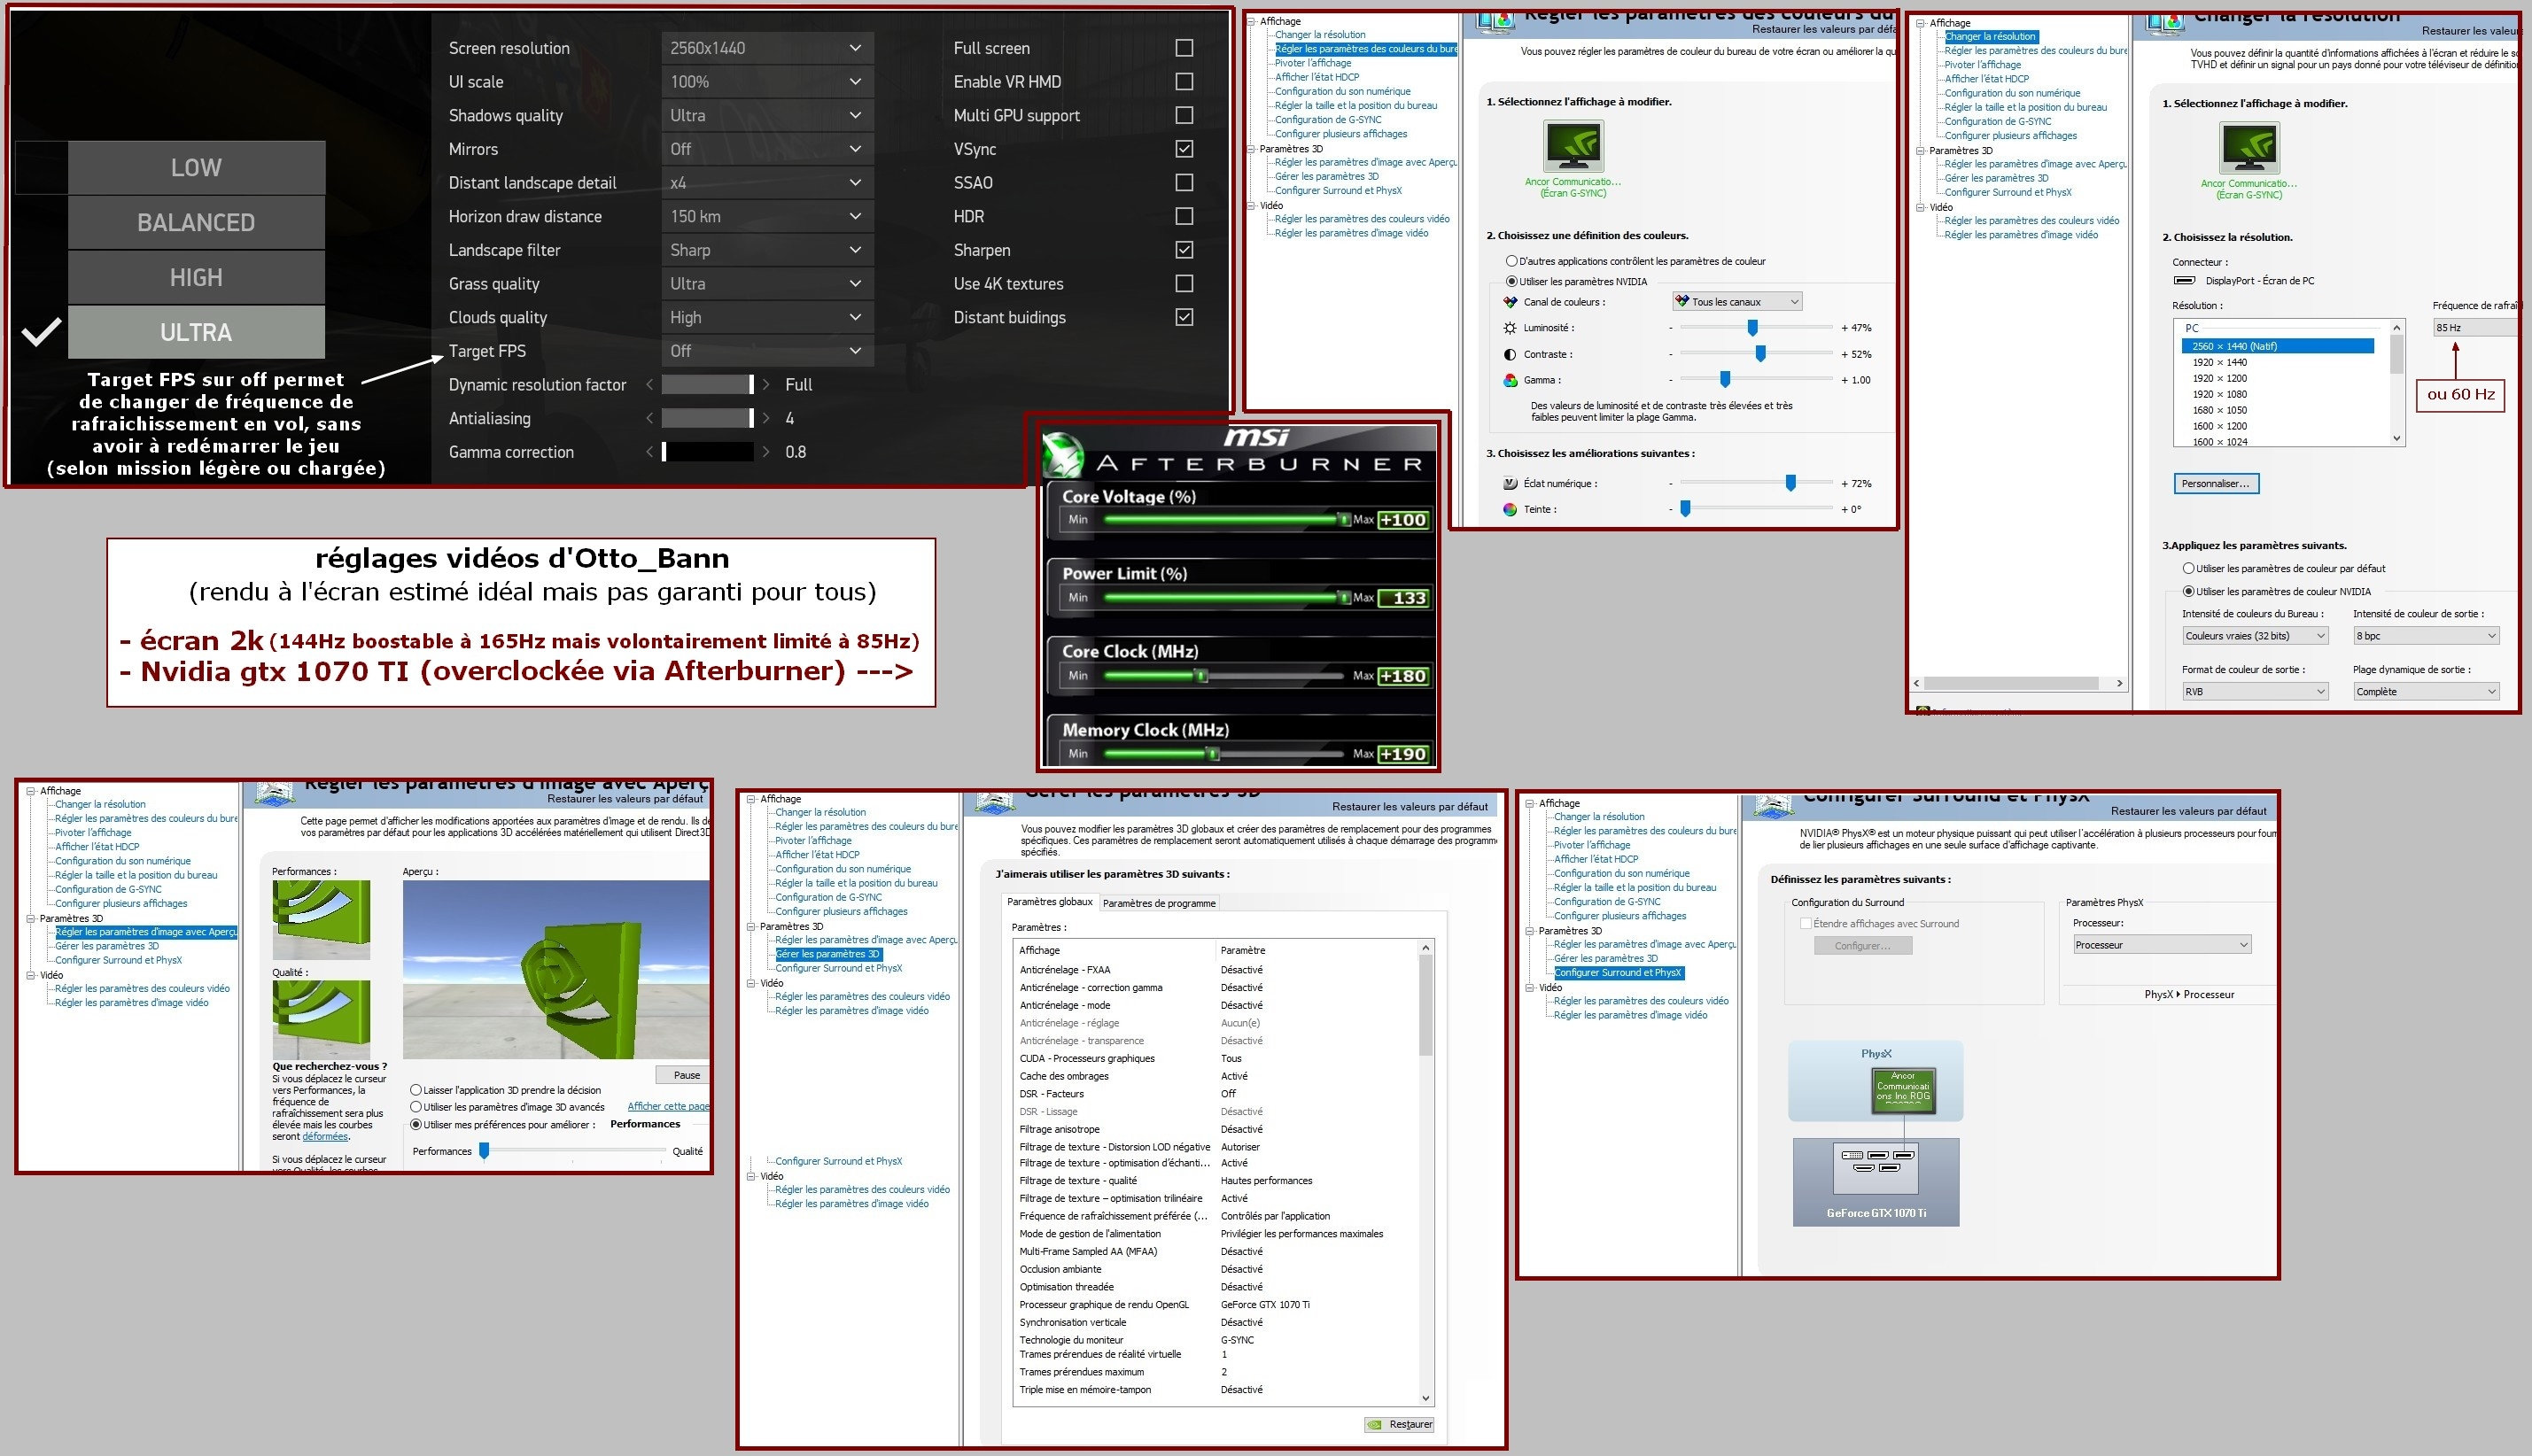Select the ULTRA graphics preset
The image size is (2532, 1456).
[x=196, y=332]
